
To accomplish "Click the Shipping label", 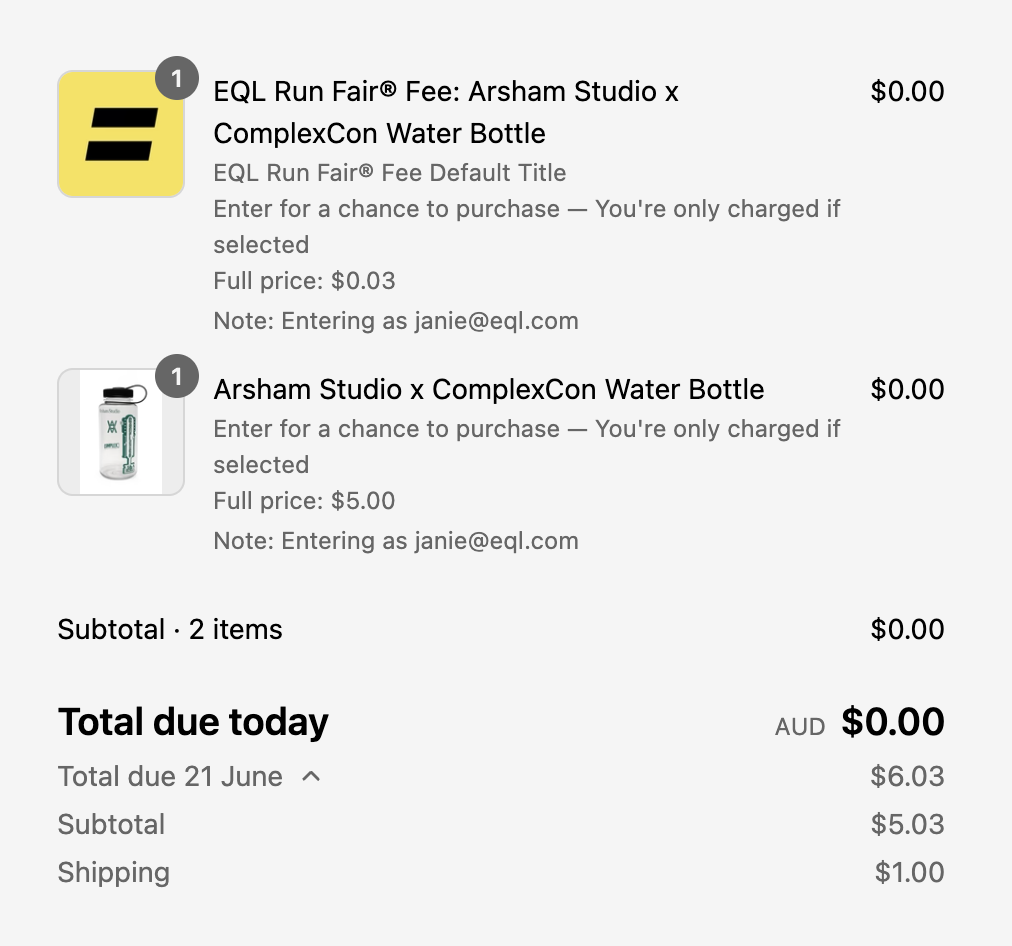I will click(x=114, y=872).
